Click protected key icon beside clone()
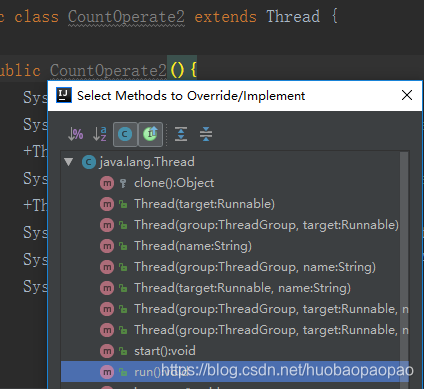The height and width of the screenshot is (389, 424). [123, 183]
